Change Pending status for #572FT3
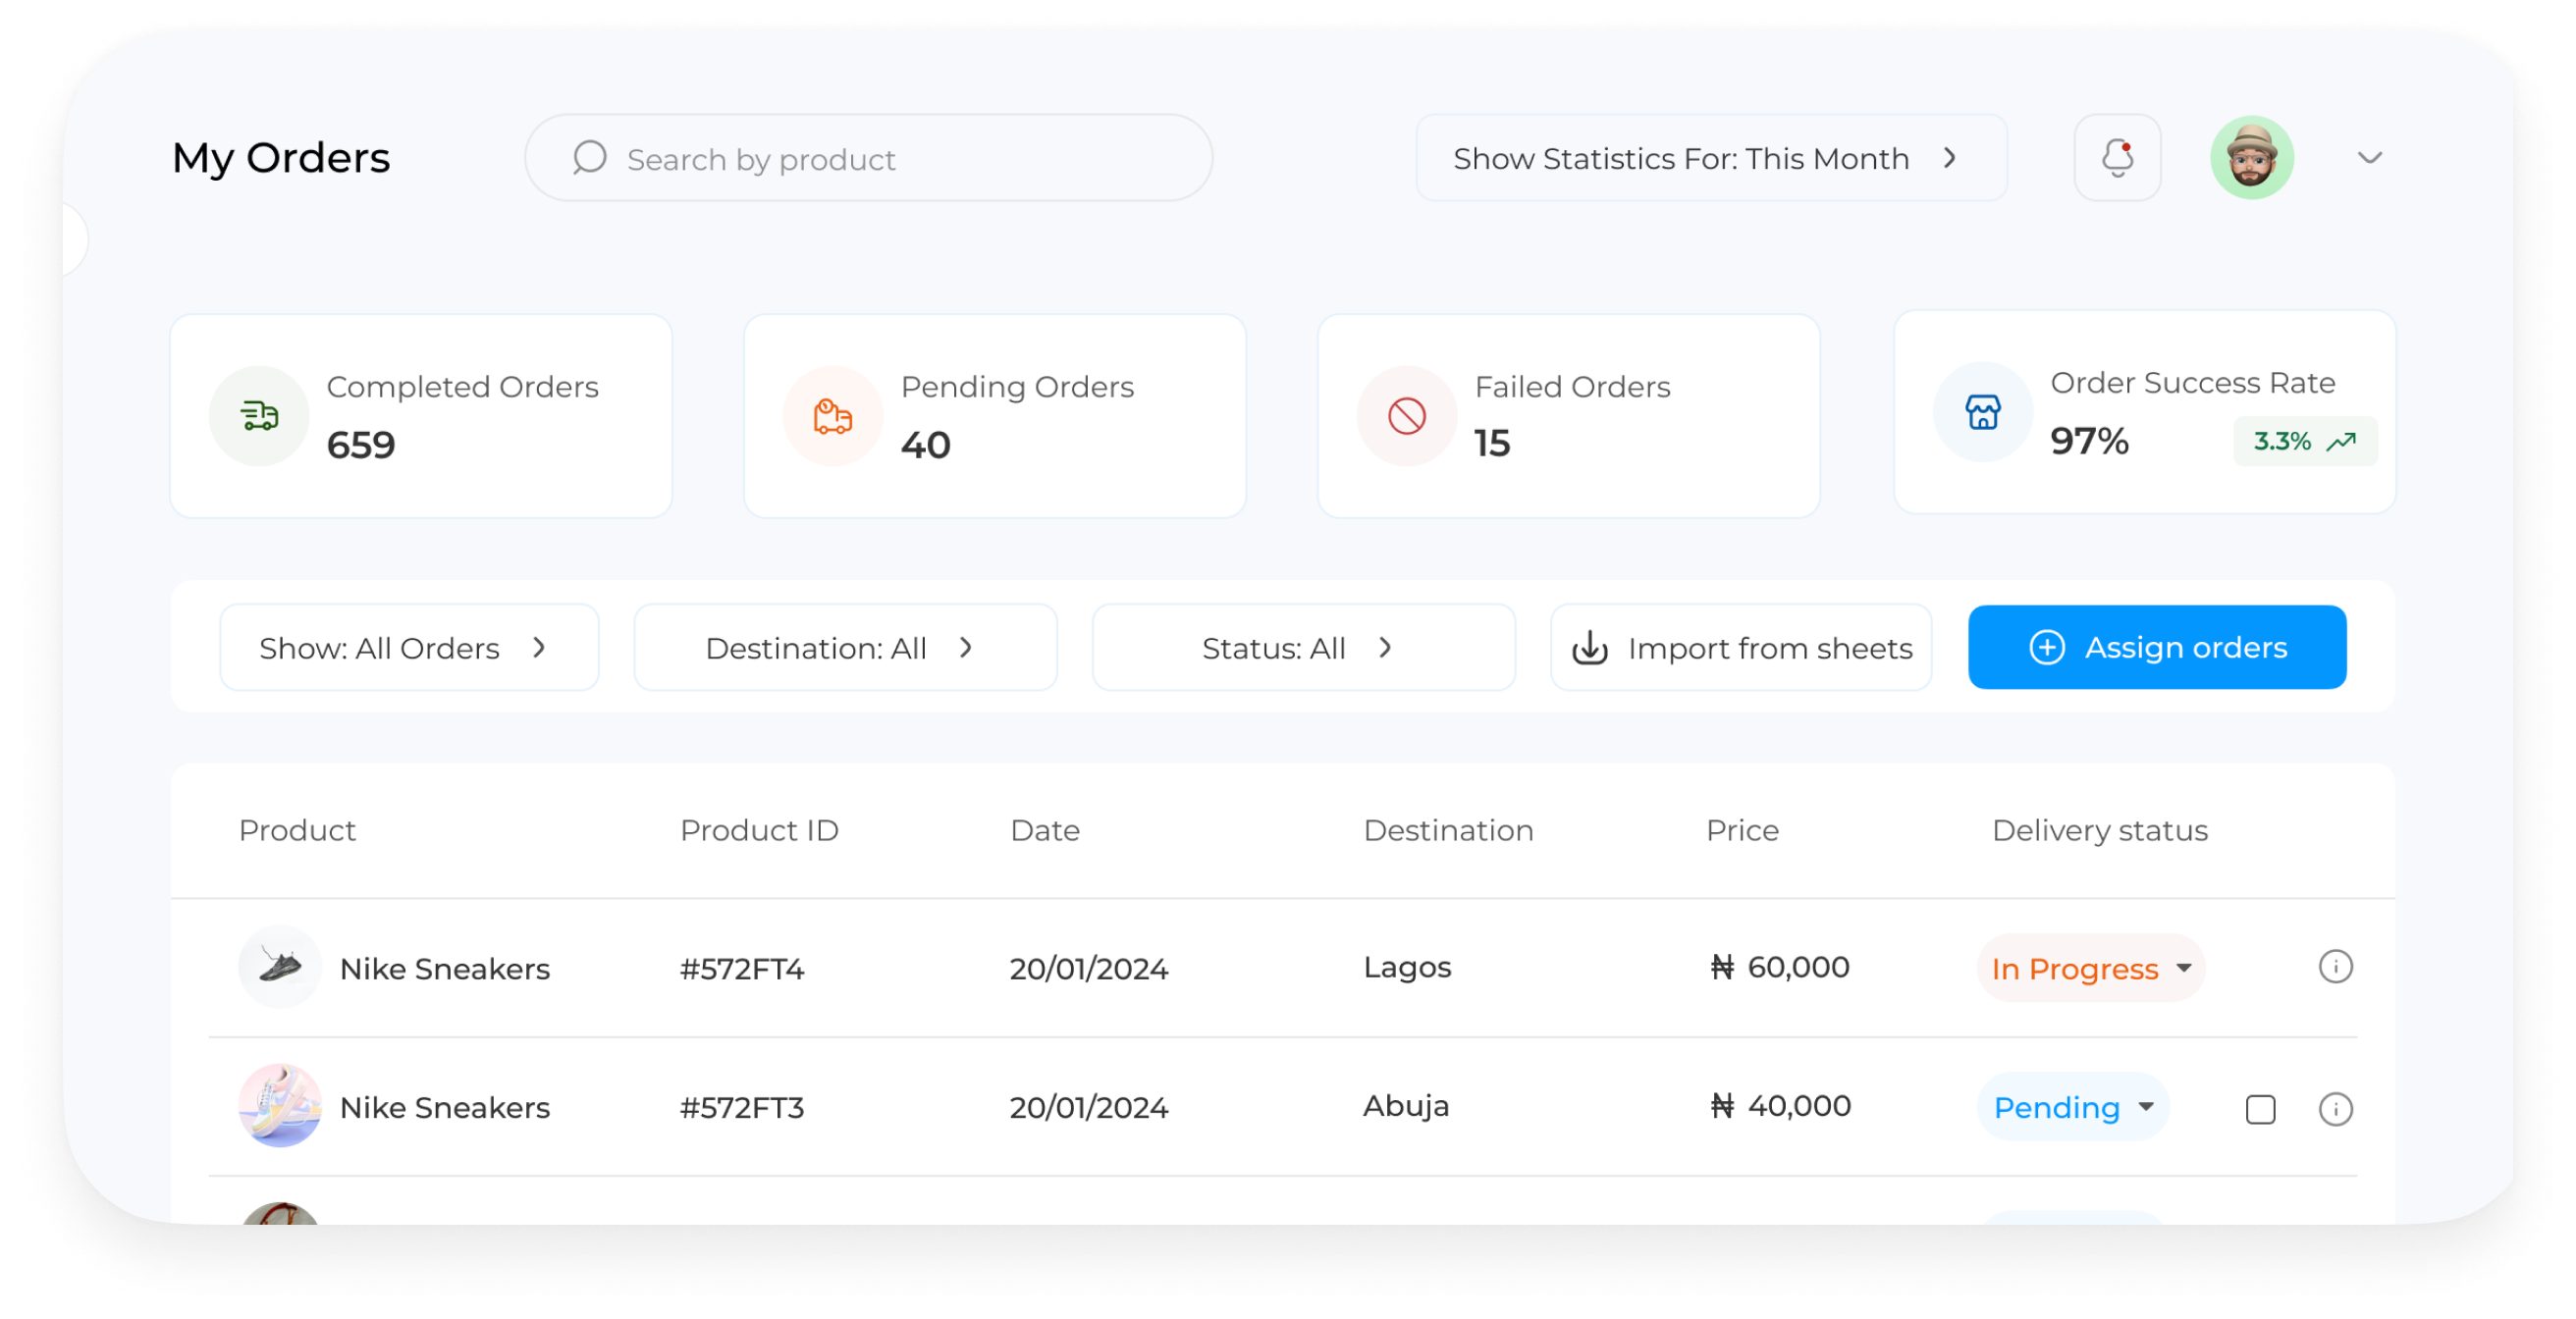The image size is (2576, 1319). coord(2072,1107)
